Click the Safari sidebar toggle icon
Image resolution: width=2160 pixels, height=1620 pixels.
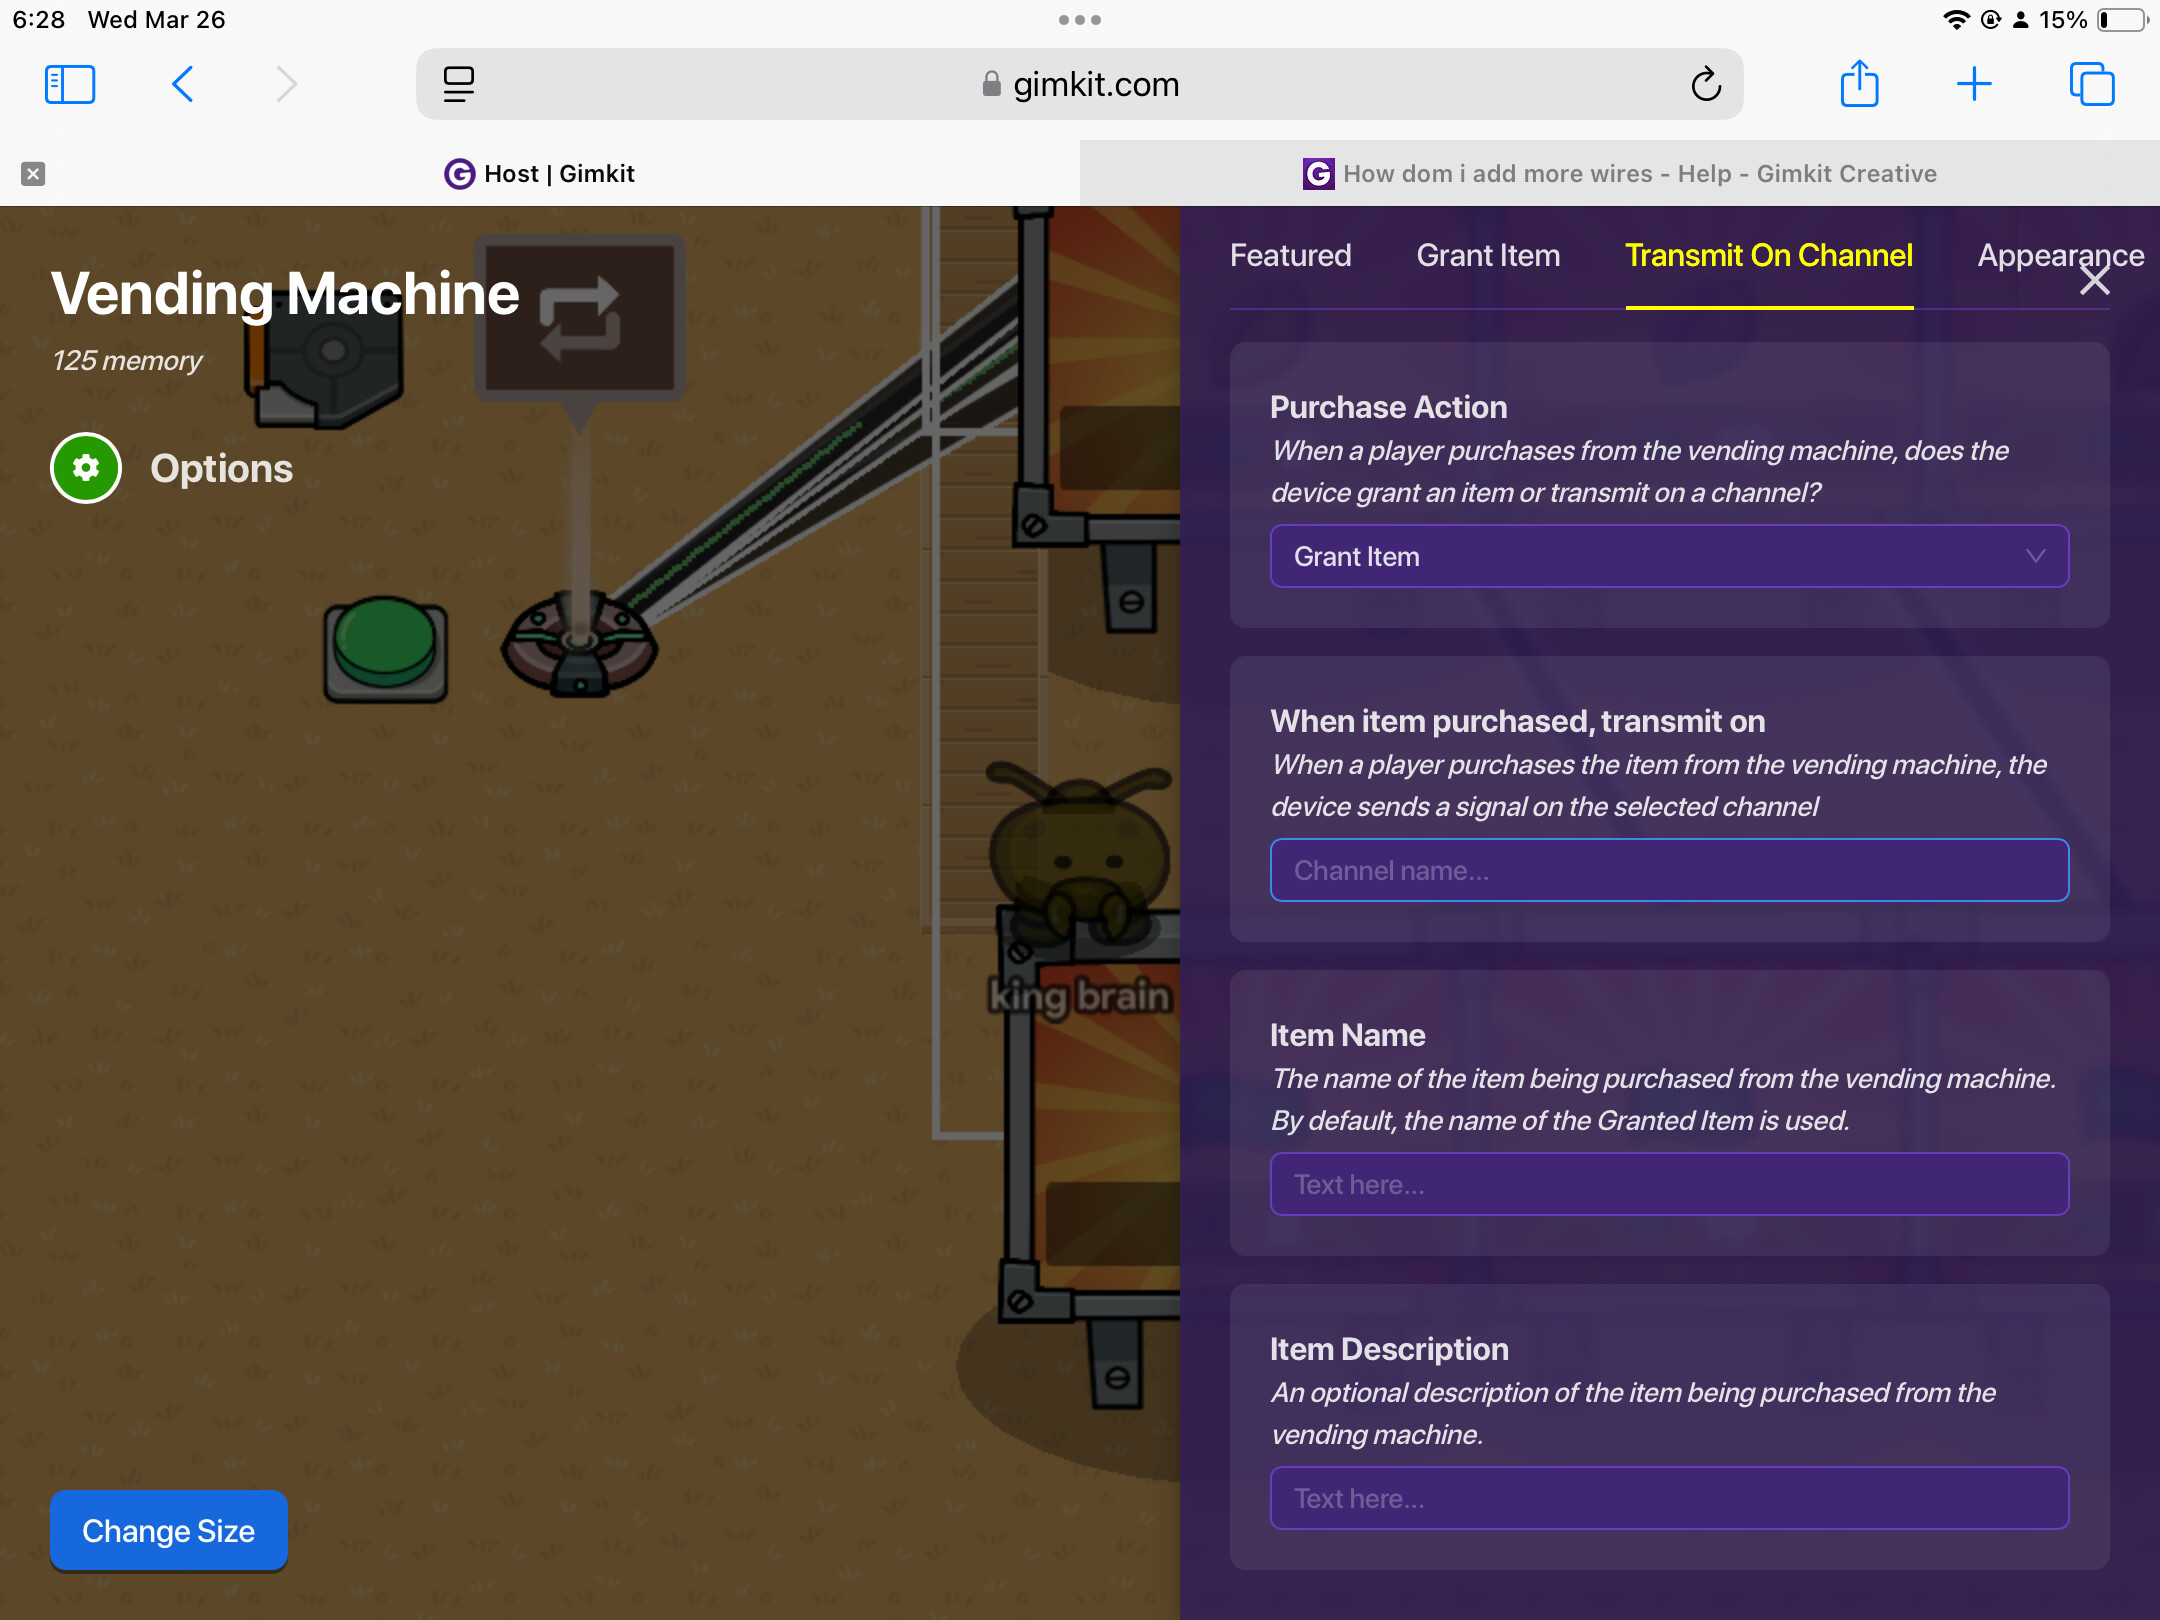tap(70, 84)
